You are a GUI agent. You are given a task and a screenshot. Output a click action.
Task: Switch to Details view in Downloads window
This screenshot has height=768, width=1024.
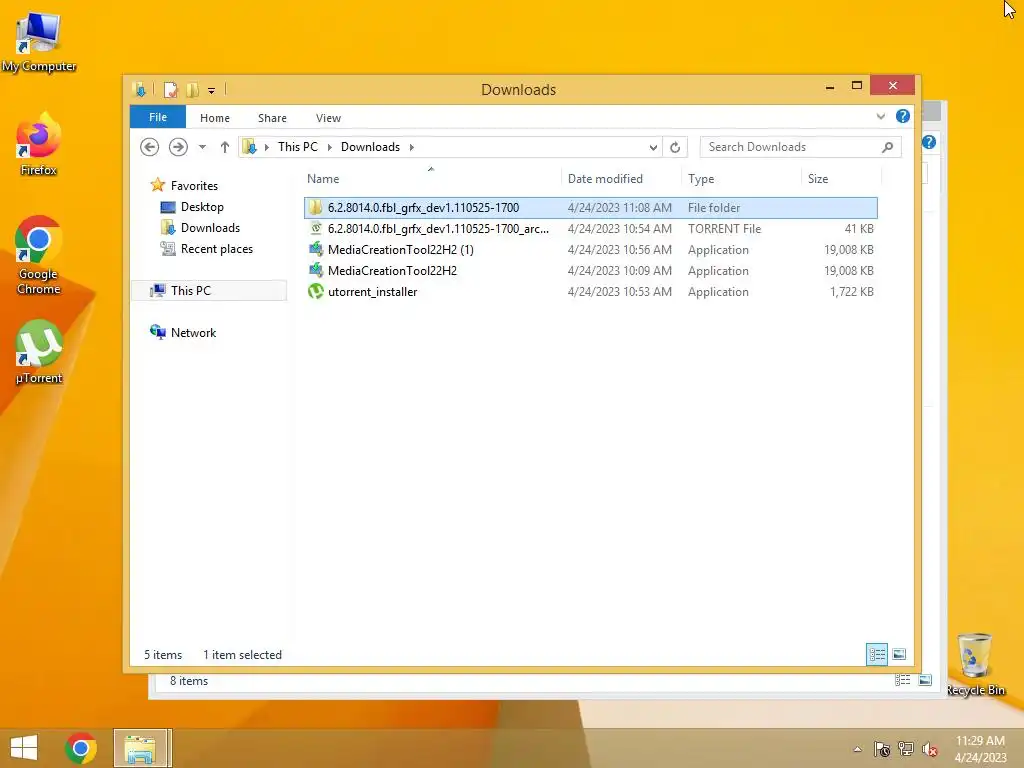(x=877, y=654)
